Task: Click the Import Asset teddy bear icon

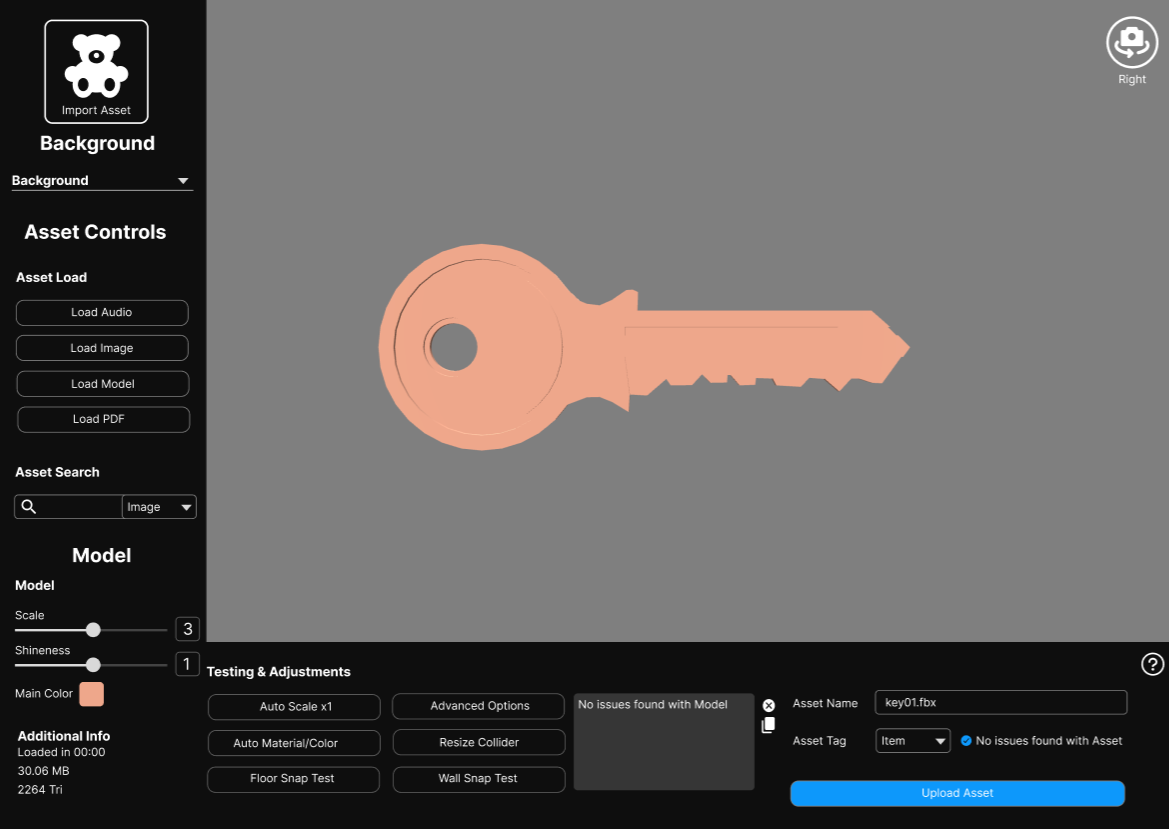Action: tap(96, 72)
